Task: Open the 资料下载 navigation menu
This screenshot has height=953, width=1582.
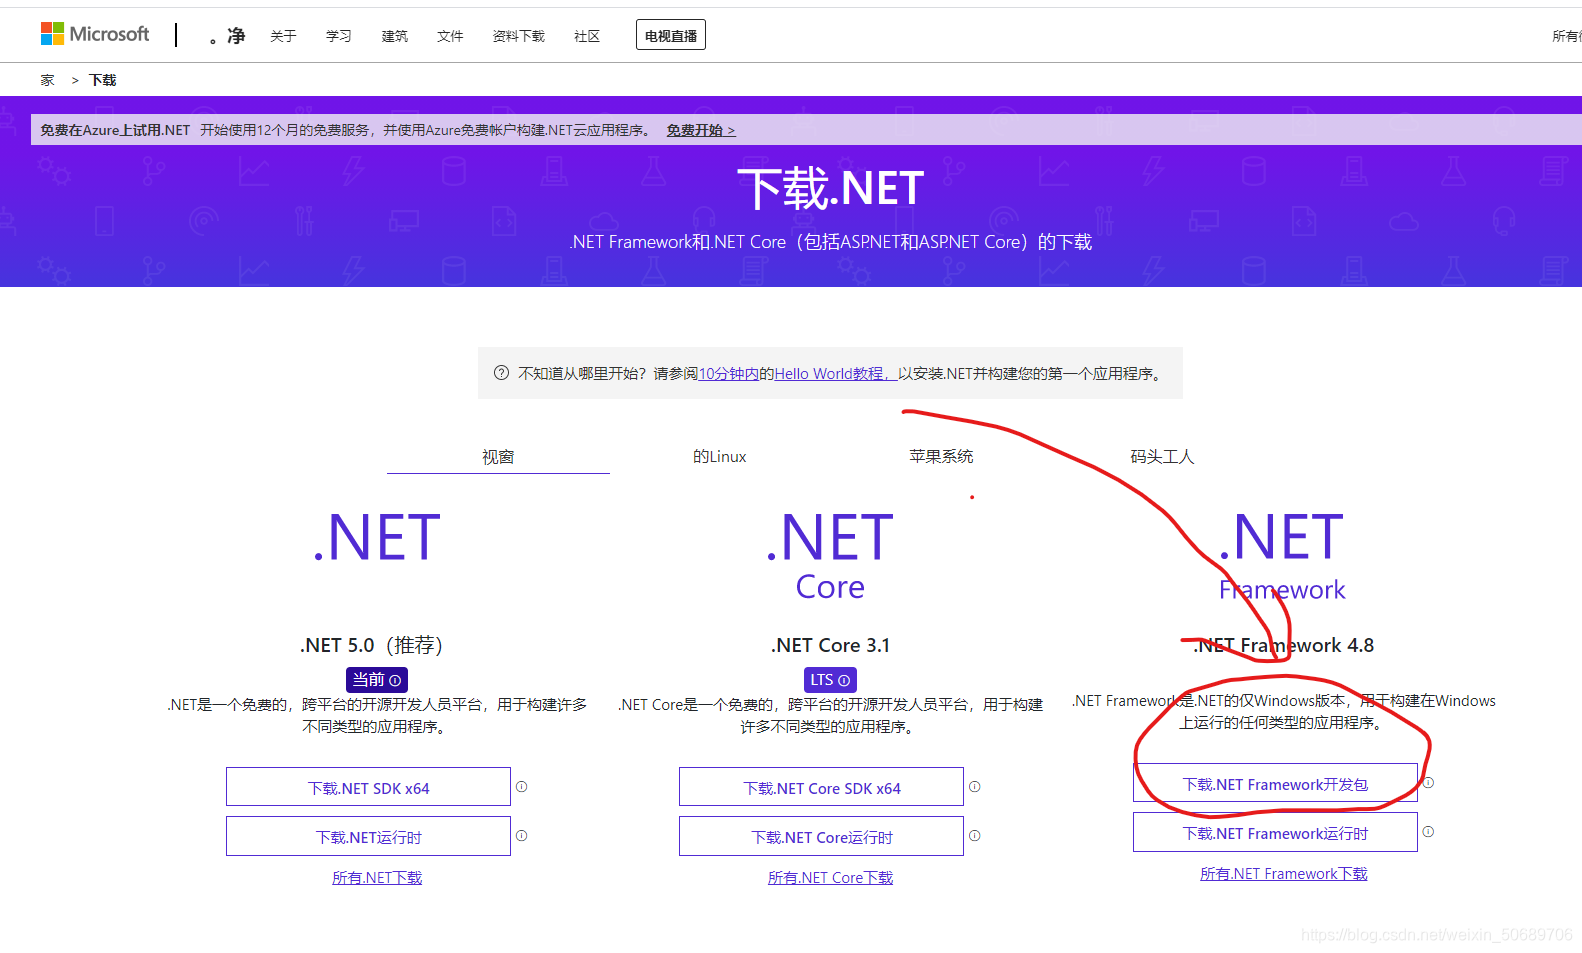Action: point(518,36)
